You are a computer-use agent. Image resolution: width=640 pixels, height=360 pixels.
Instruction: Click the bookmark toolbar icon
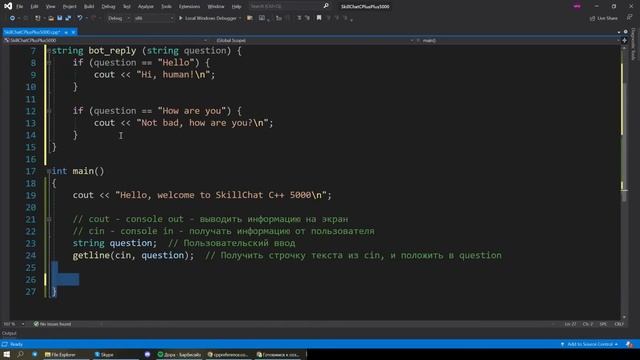319,18
